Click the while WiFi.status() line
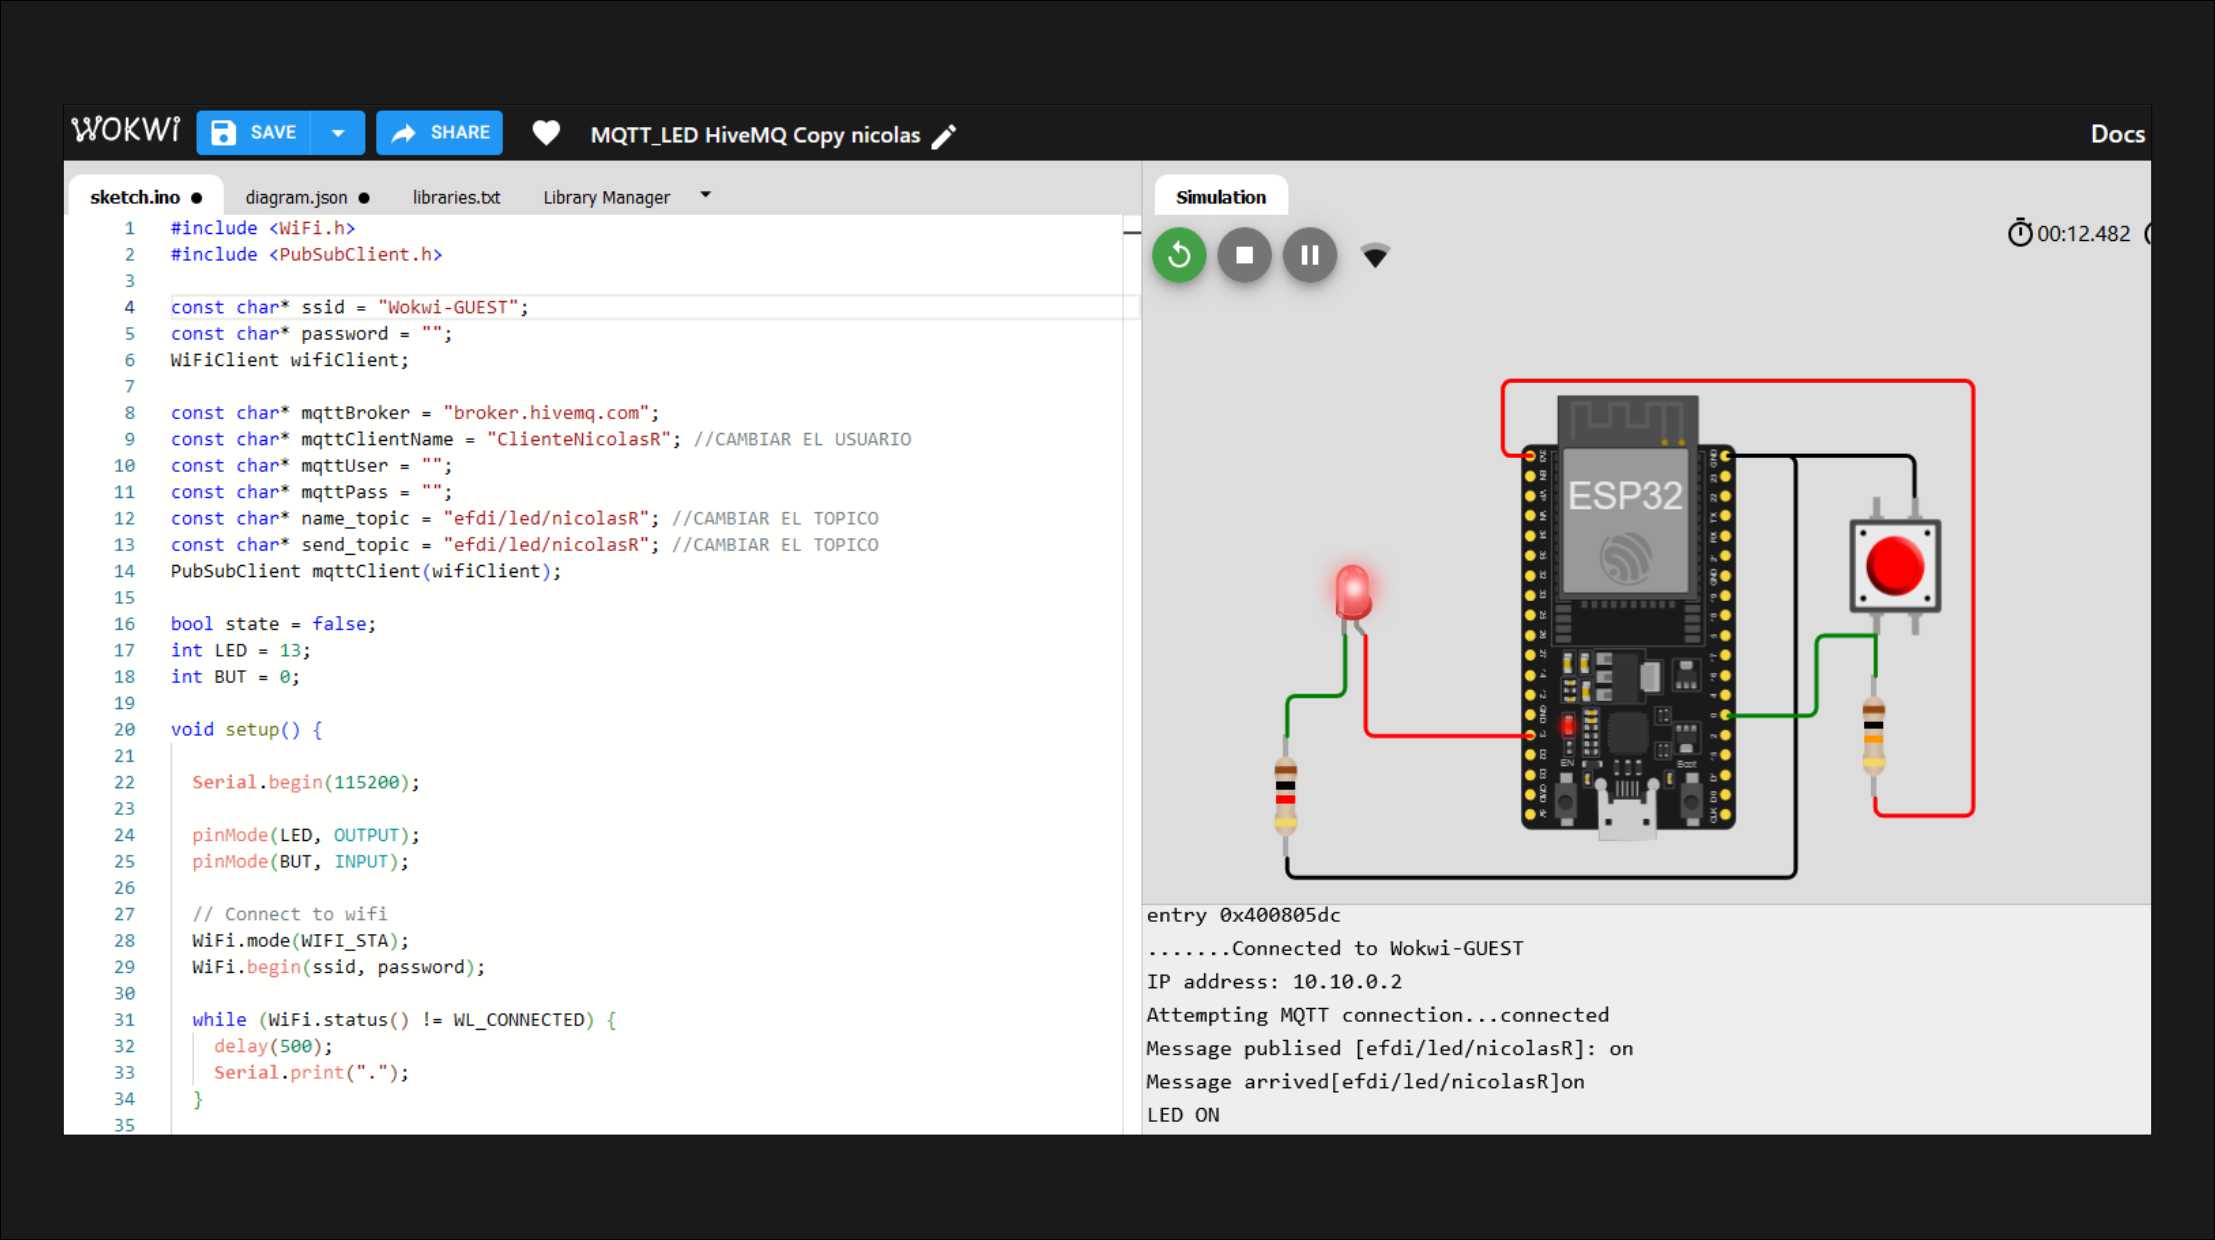Image resolution: width=2215 pixels, height=1240 pixels. click(404, 1019)
